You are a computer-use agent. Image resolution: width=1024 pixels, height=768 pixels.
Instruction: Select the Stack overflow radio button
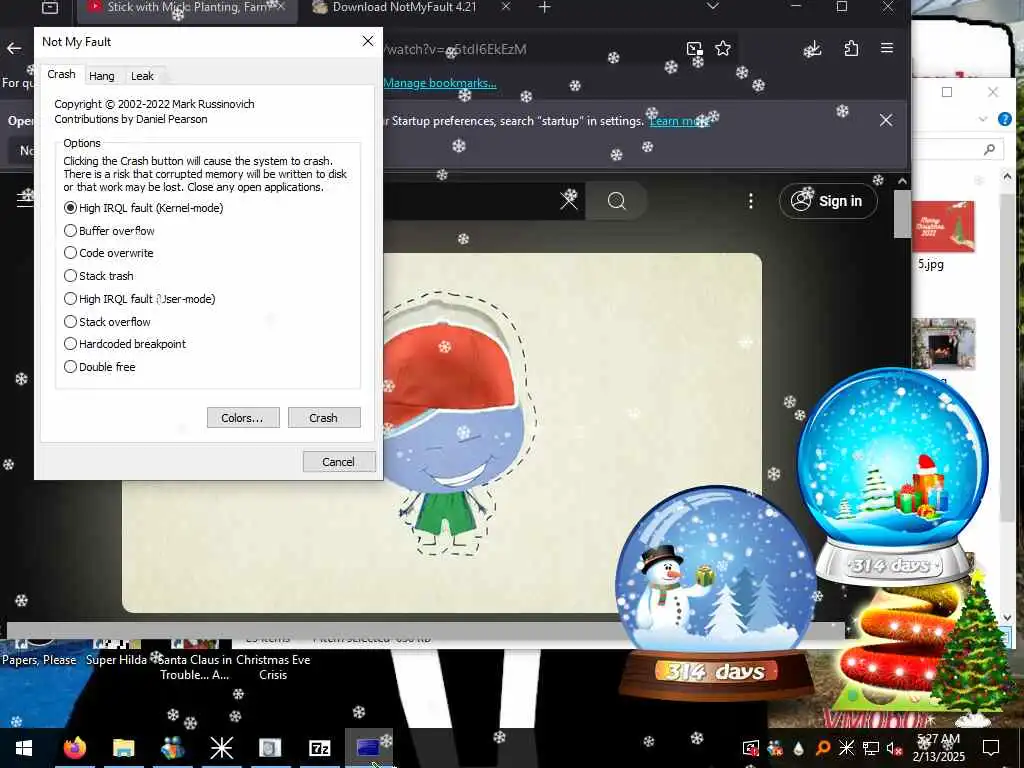(x=107, y=321)
